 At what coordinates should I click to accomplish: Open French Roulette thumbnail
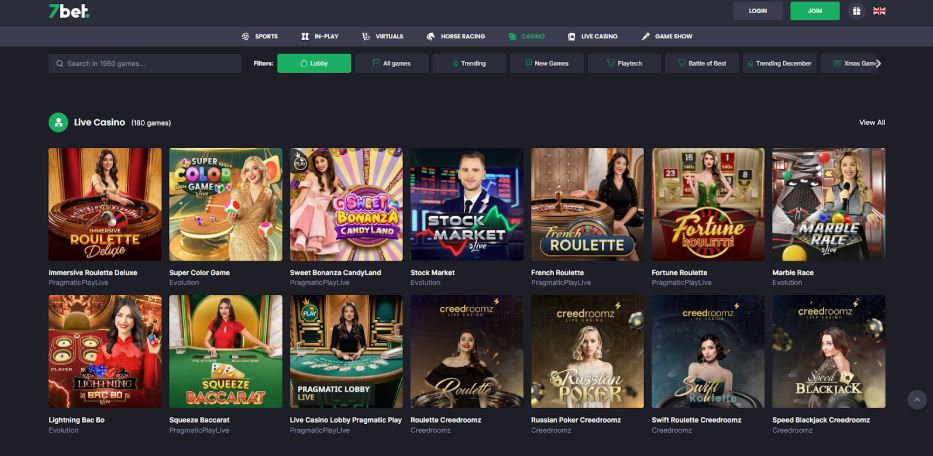[x=587, y=204]
